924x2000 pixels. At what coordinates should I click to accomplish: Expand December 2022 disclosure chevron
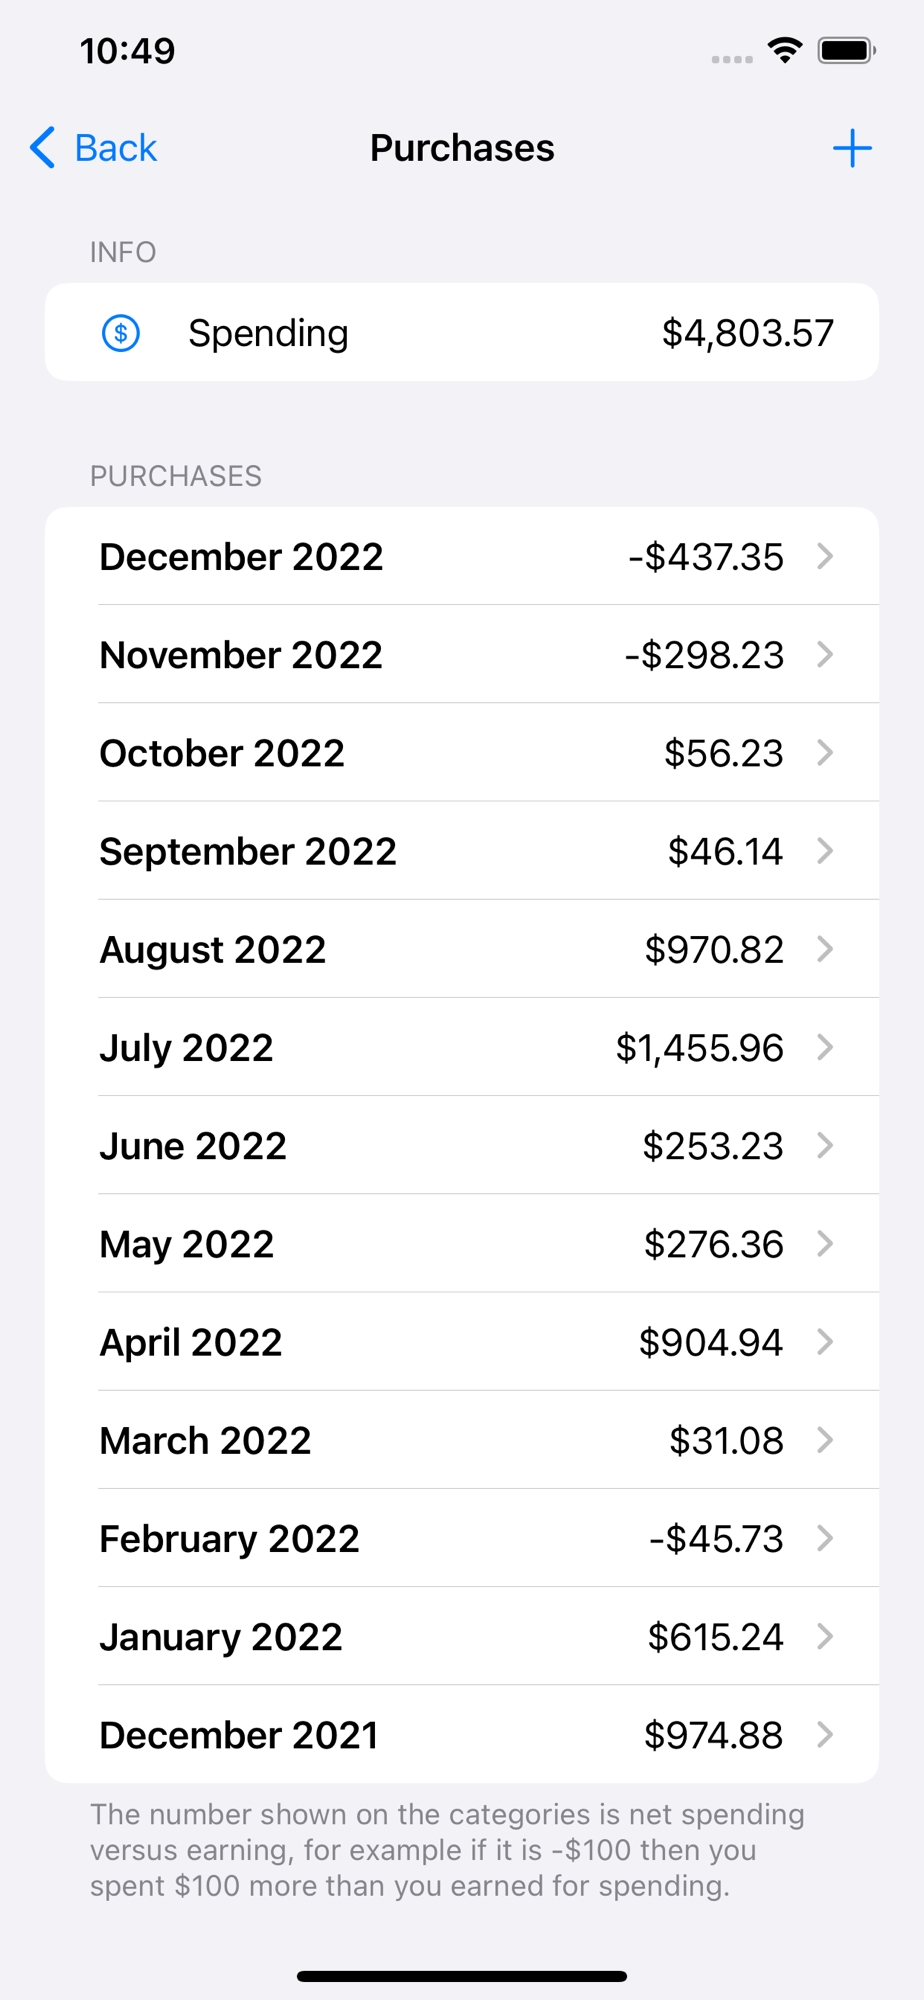[x=825, y=556]
